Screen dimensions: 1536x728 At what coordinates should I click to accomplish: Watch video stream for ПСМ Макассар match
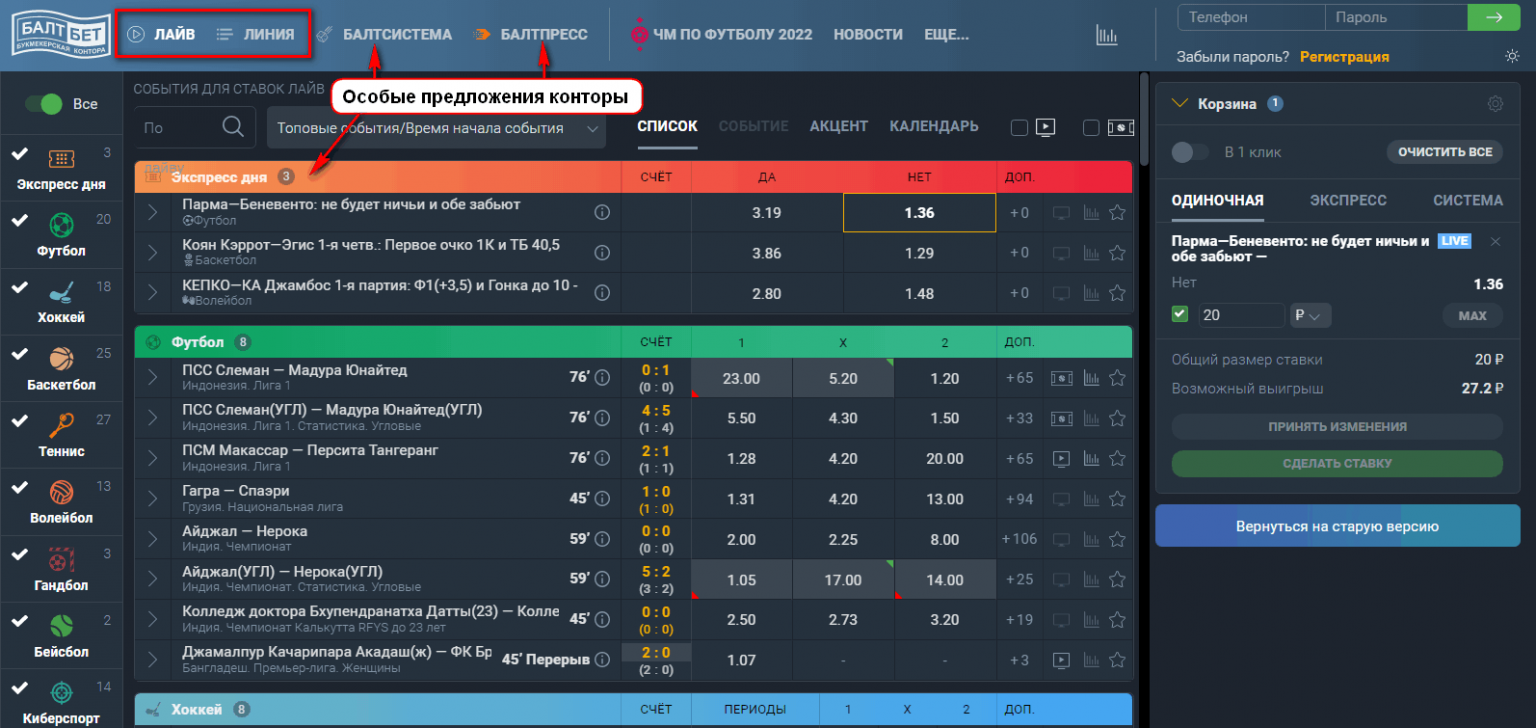[1061, 459]
